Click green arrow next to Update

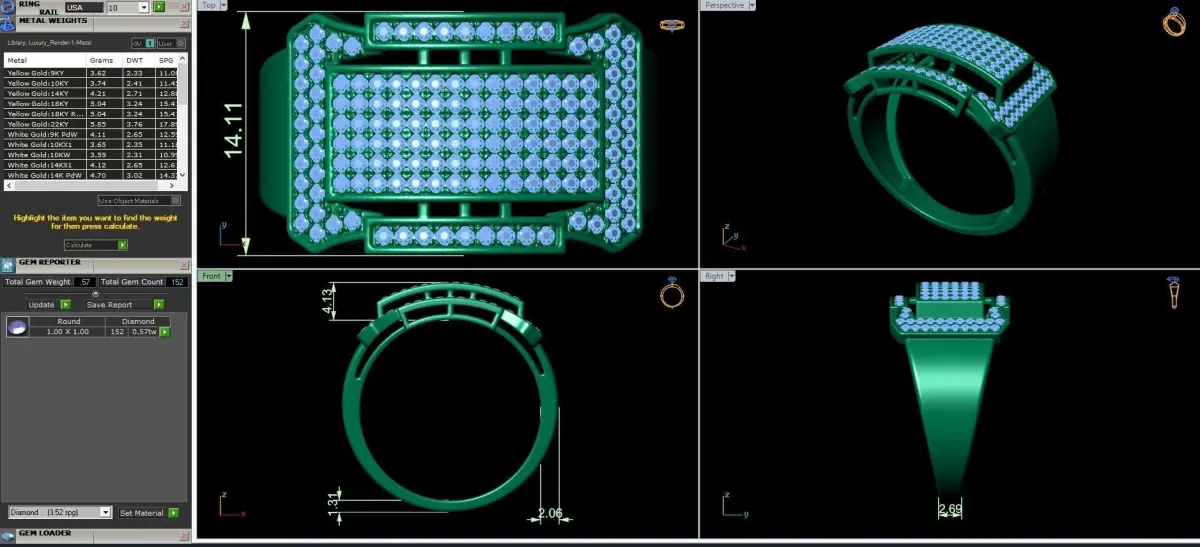pos(65,305)
